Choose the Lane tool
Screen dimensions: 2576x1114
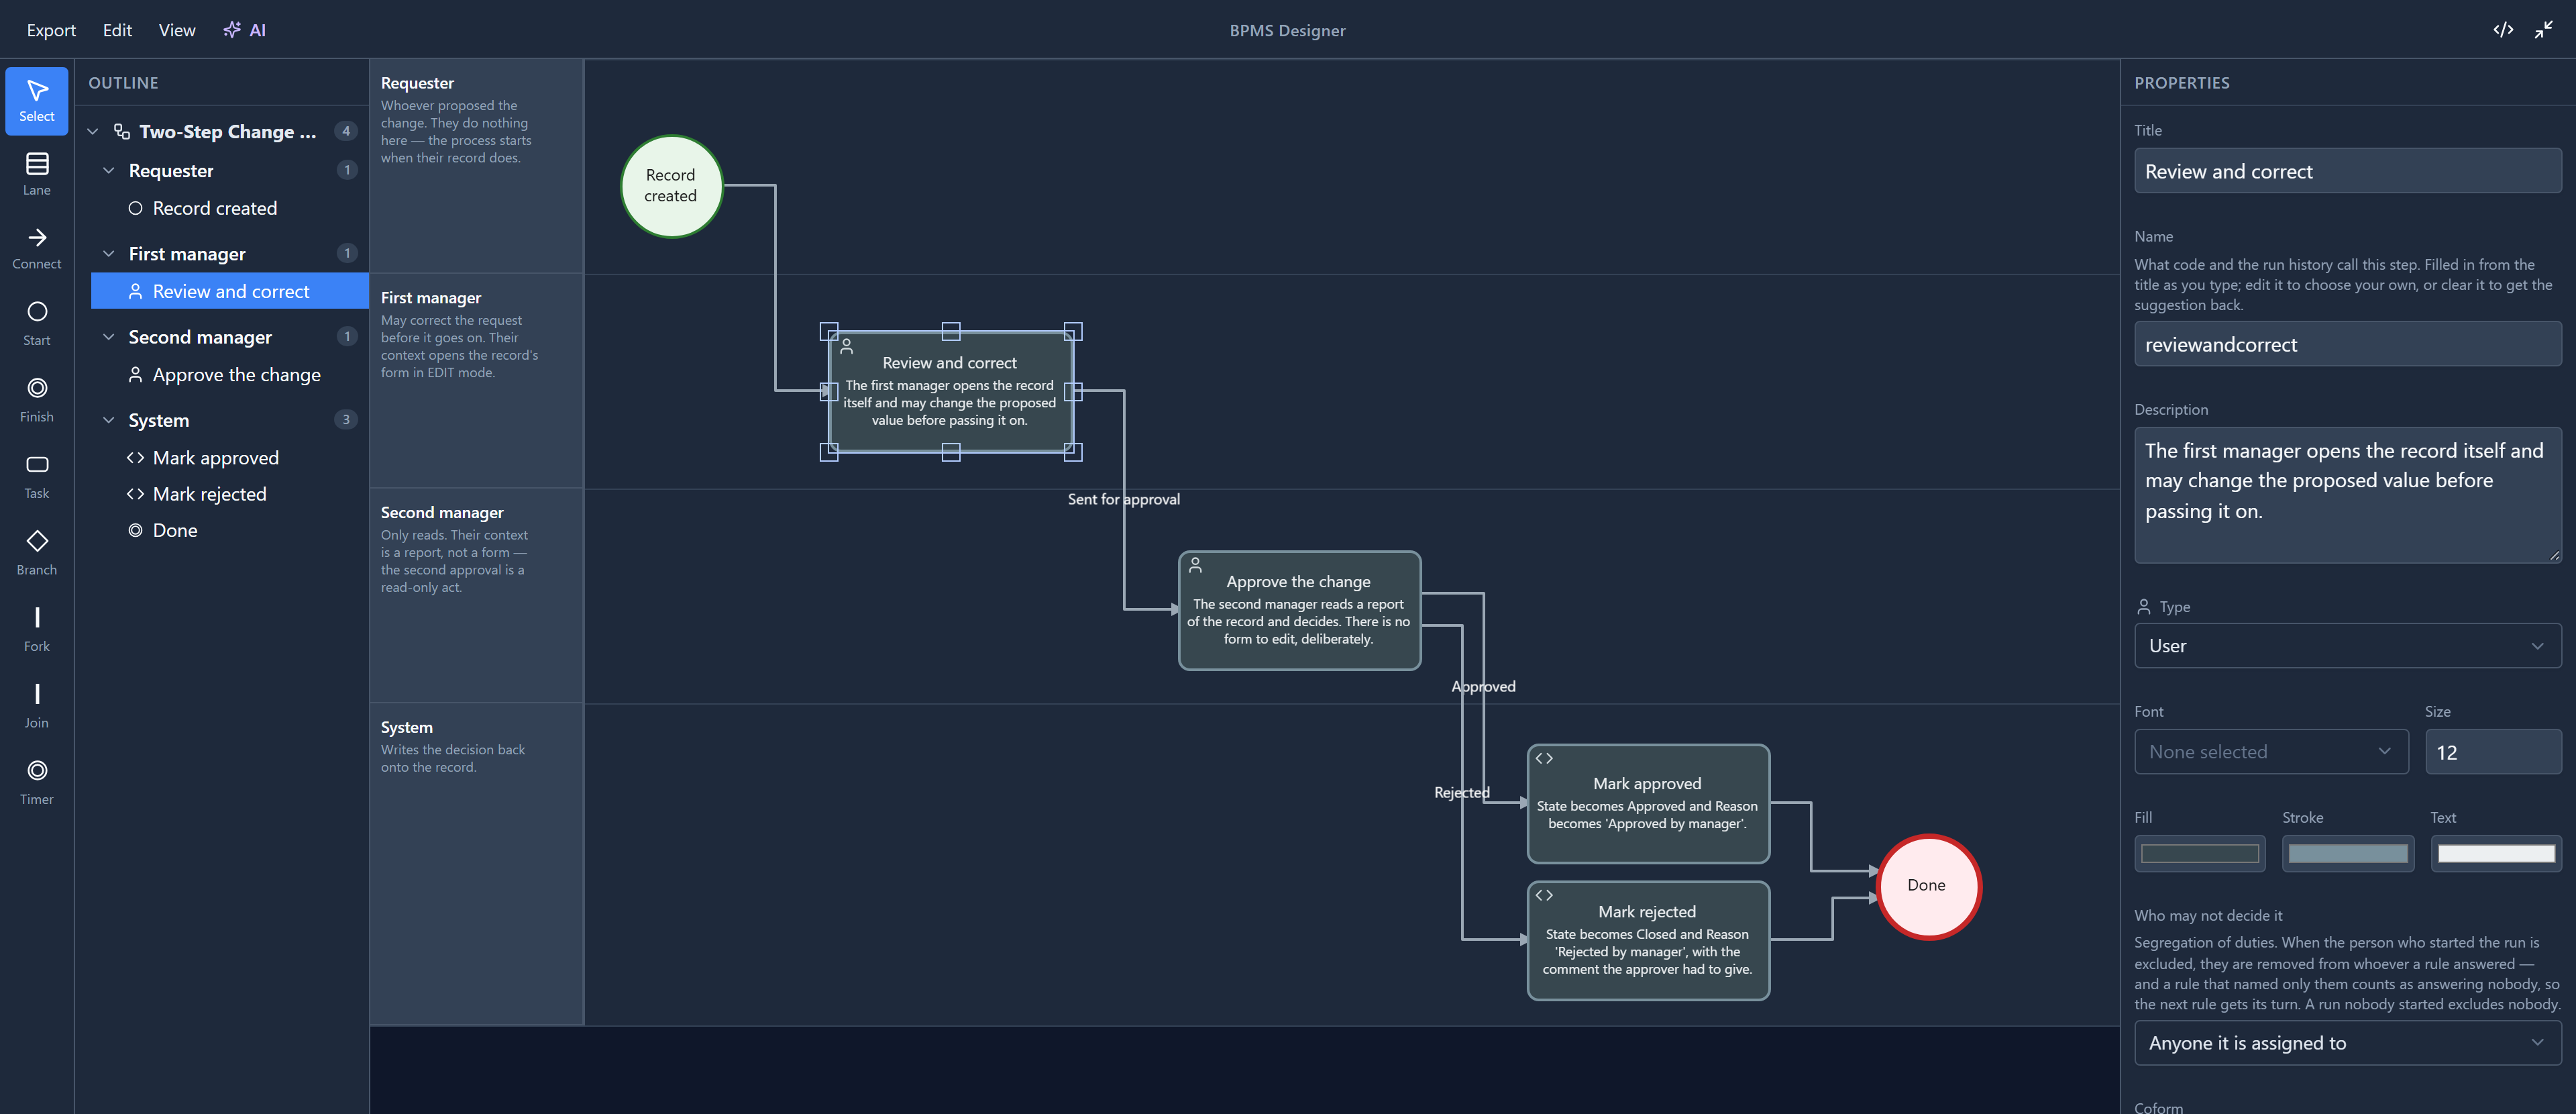37,175
